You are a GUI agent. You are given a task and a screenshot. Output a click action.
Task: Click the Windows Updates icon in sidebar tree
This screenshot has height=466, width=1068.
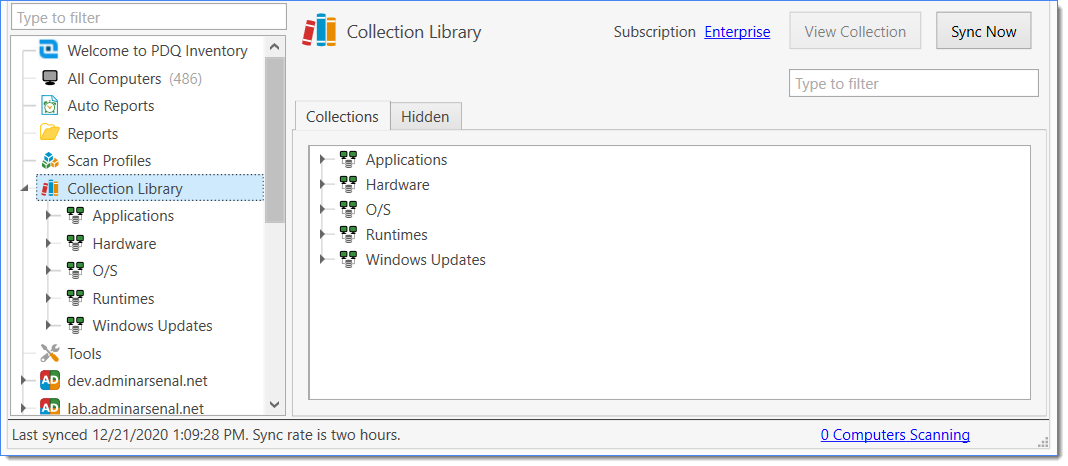point(75,326)
